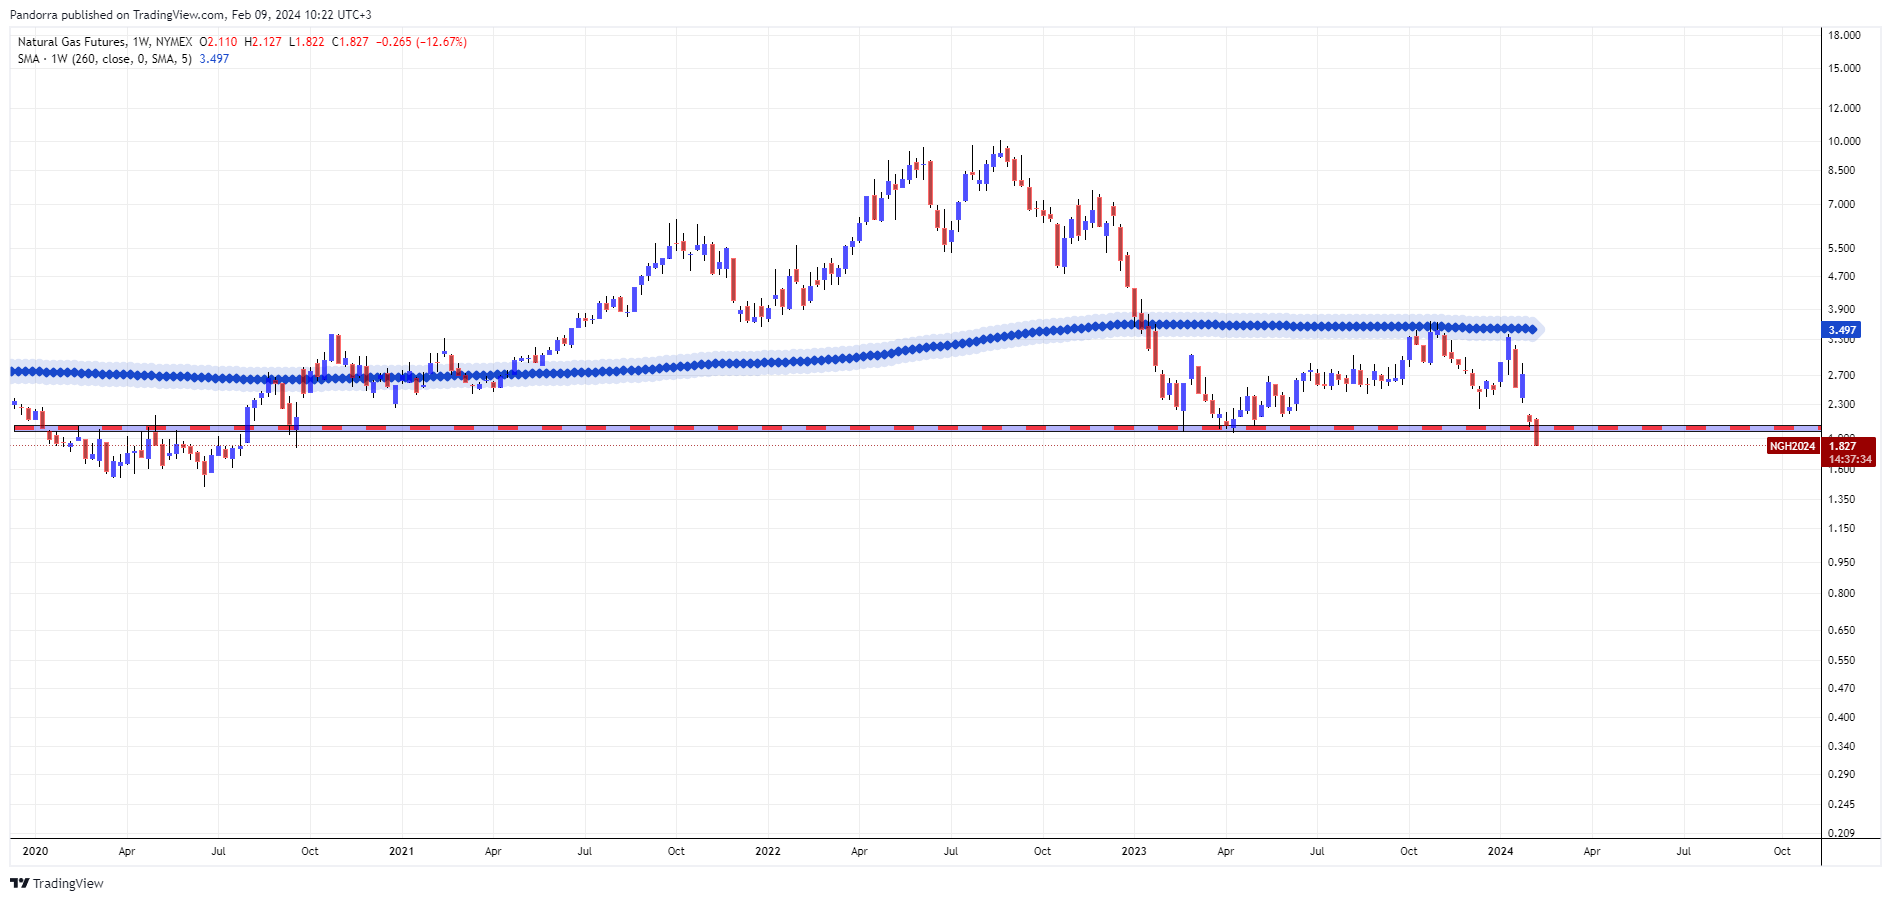
Task: Click the 0.950 price scale label
Action: click(x=1841, y=562)
